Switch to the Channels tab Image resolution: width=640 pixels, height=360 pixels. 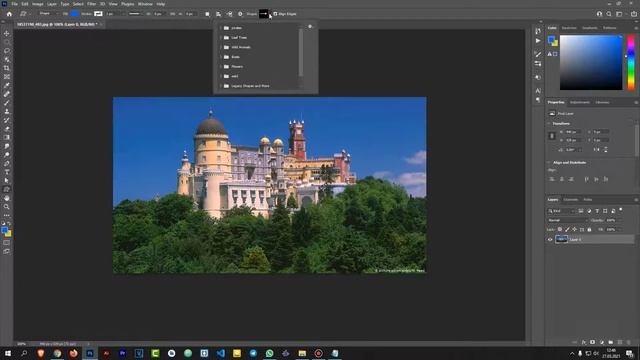pos(571,200)
